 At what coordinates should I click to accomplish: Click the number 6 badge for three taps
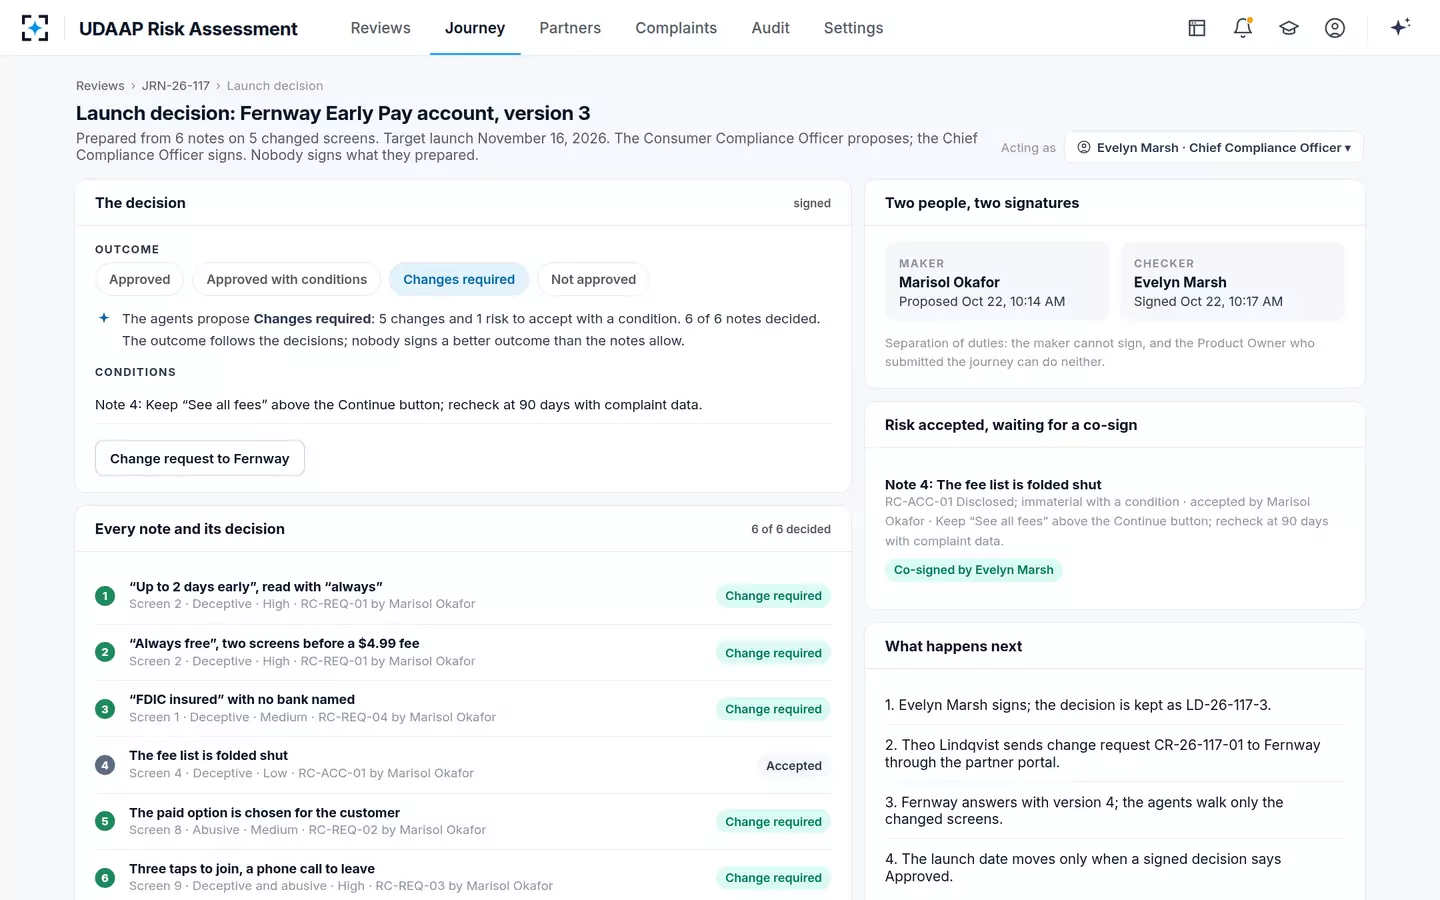[x=105, y=878]
